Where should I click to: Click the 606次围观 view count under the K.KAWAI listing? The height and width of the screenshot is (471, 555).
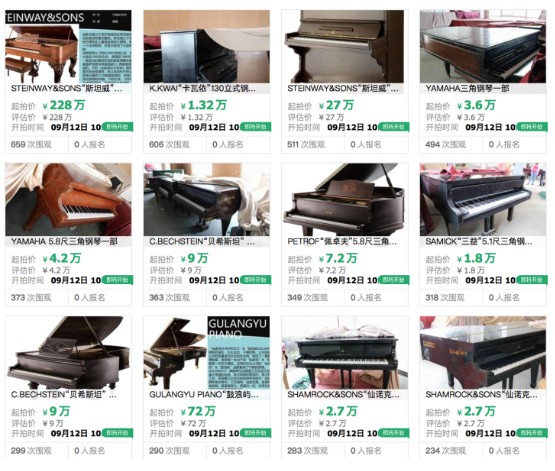(x=169, y=144)
